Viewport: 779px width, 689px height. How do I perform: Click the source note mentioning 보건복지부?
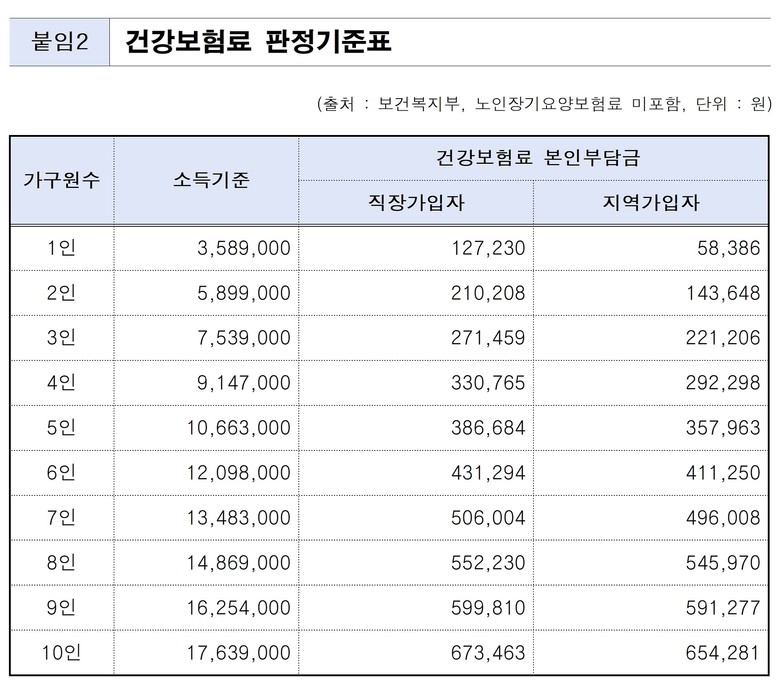pos(544,104)
